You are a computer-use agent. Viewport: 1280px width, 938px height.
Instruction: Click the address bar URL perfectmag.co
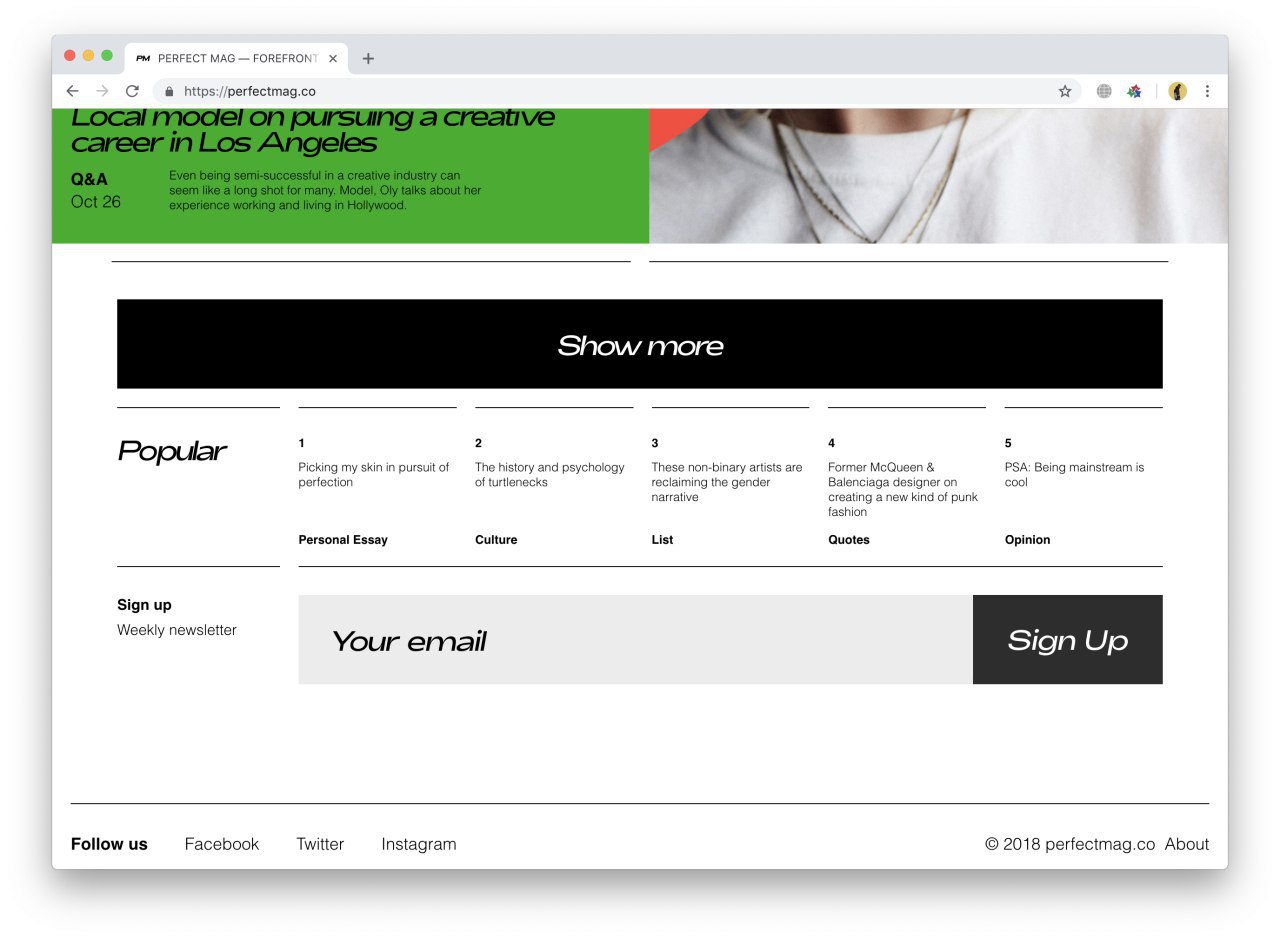click(x=250, y=91)
